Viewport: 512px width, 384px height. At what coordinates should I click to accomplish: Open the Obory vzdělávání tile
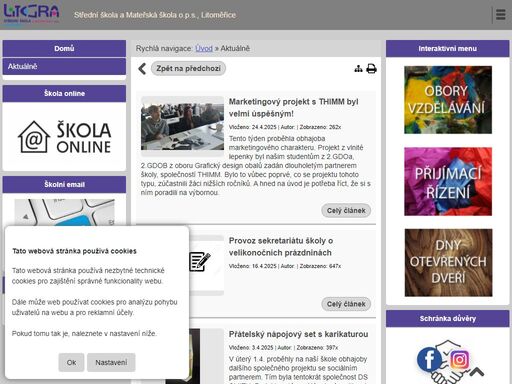click(x=448, y=100)
